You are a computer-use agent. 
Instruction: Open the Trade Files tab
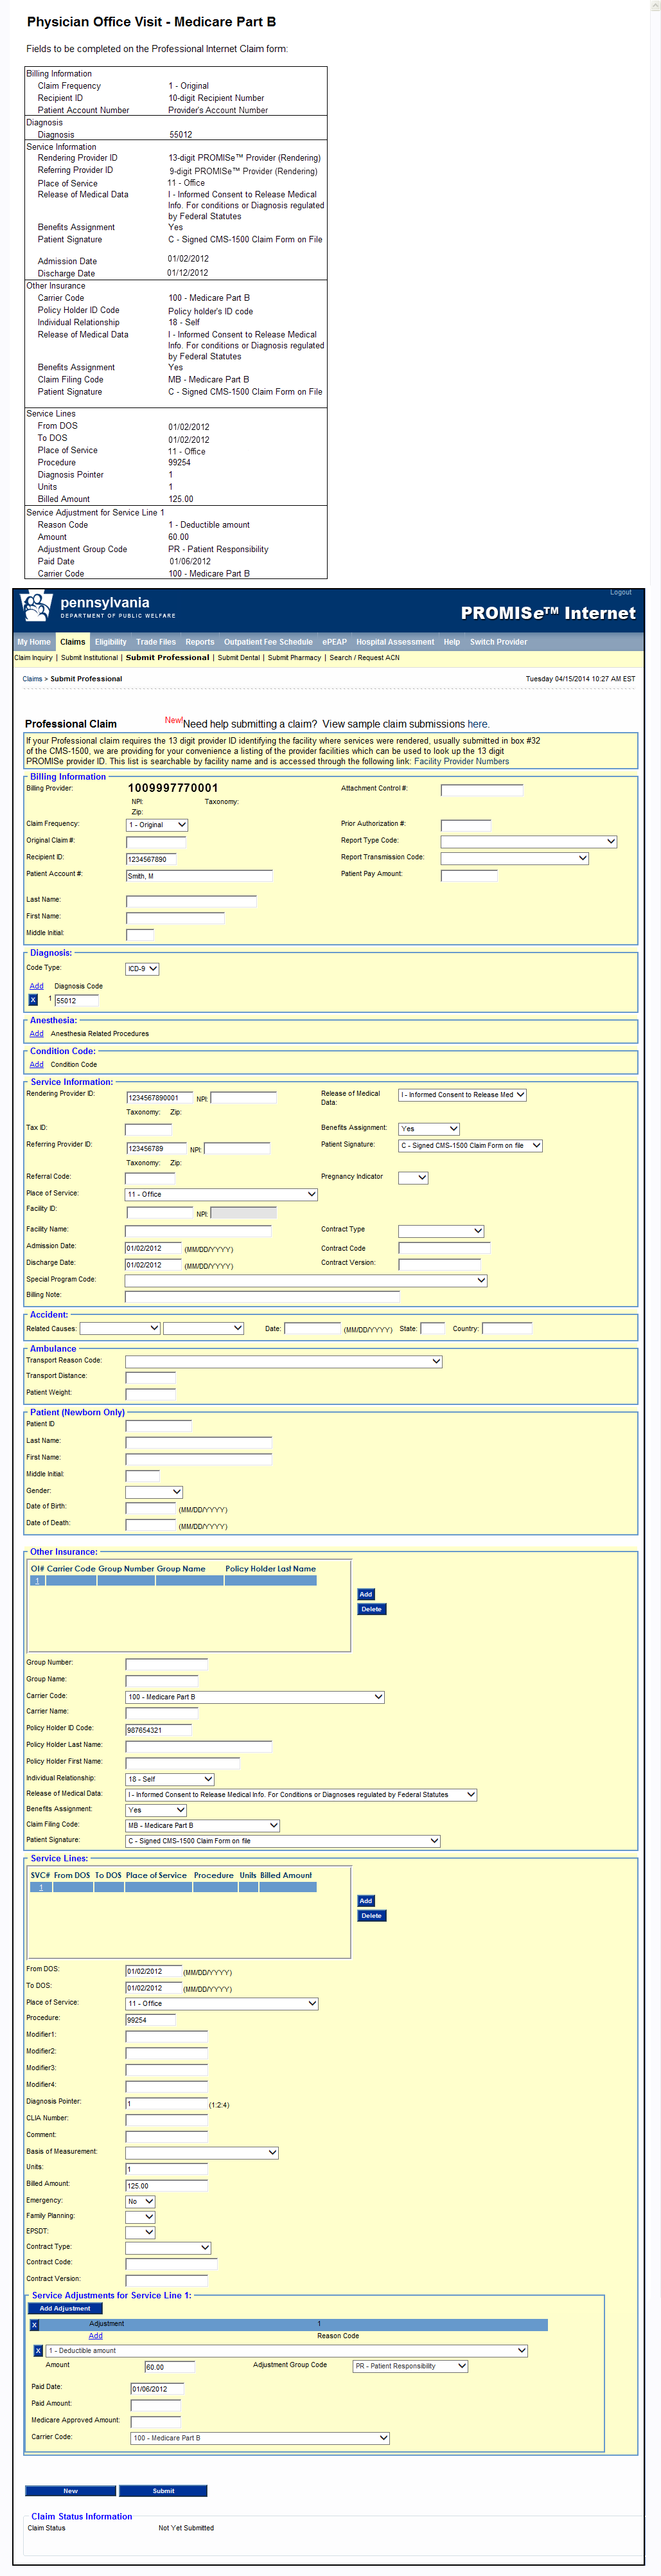(x=156, y=642)
